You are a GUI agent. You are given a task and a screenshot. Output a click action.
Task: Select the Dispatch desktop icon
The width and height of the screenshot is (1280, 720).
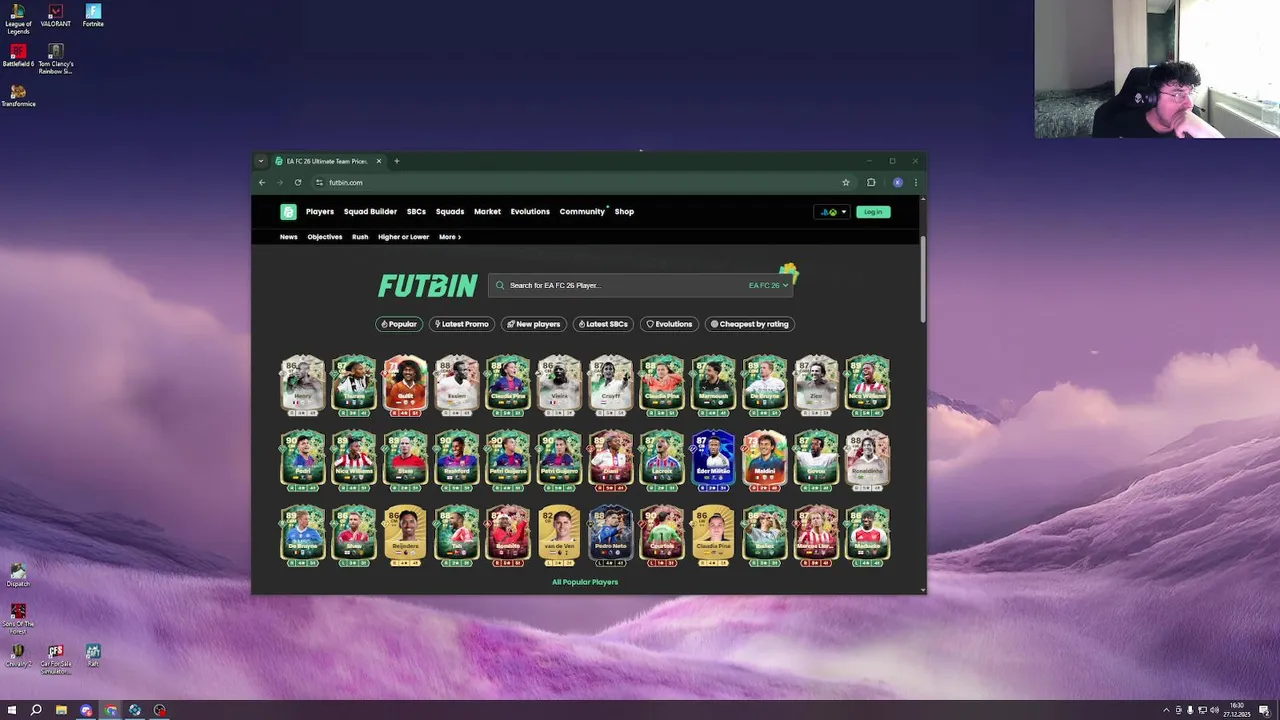[18, 576]
